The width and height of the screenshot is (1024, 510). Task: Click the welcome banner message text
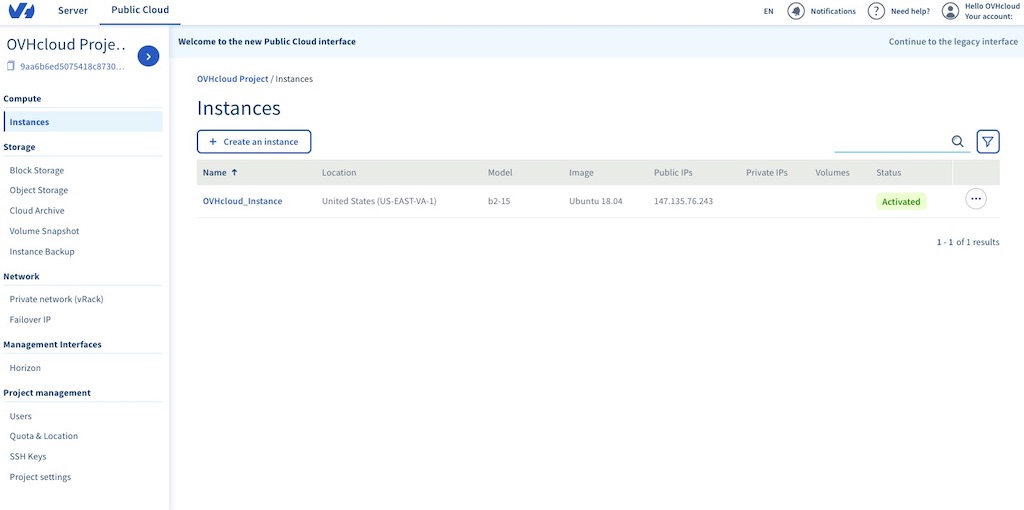[267, 41]
